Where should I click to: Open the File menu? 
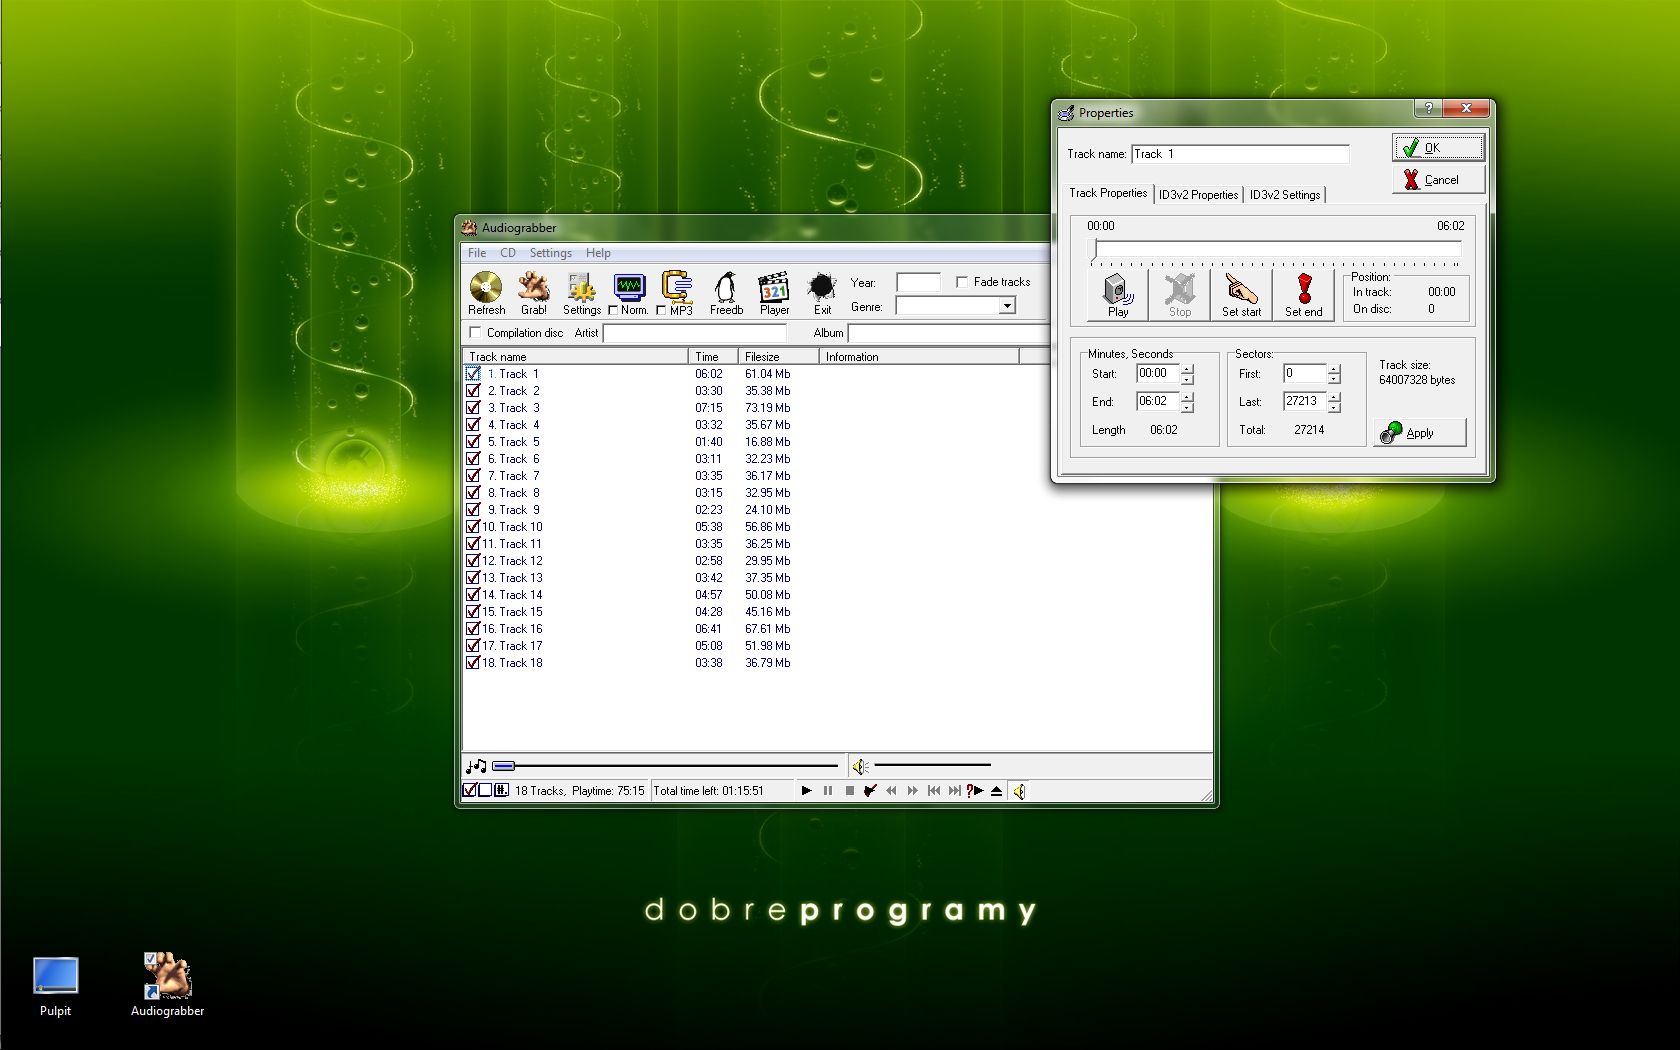pyautogui.click(x=477, y=253)
